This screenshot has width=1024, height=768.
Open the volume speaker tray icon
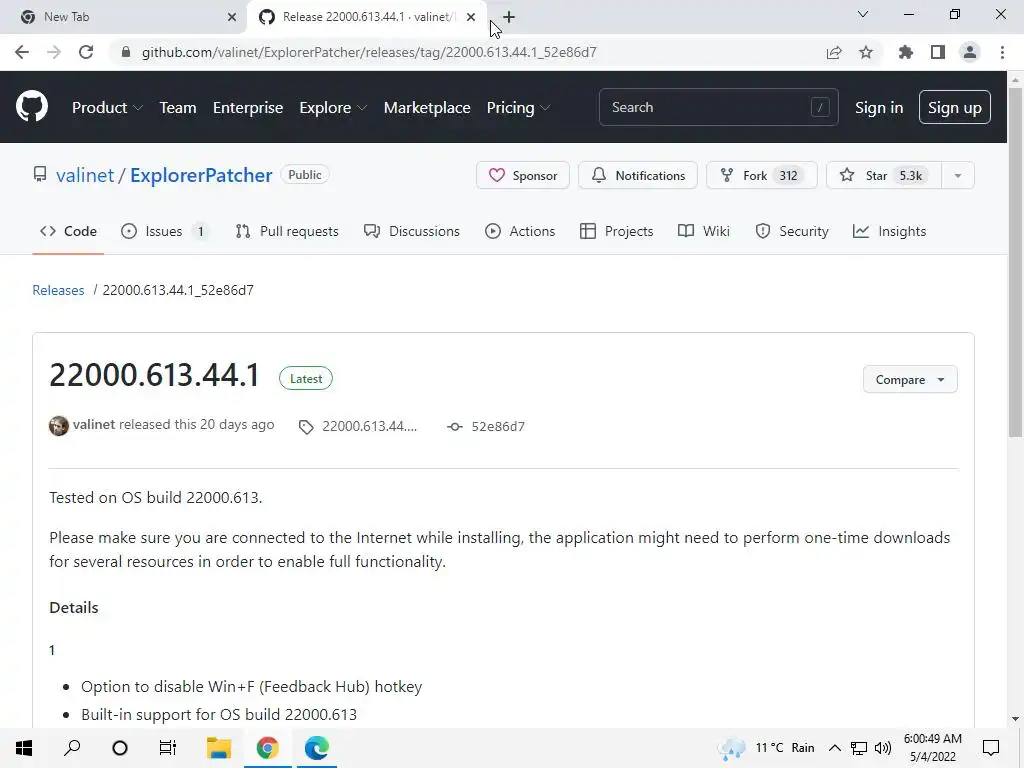point(883,748)
